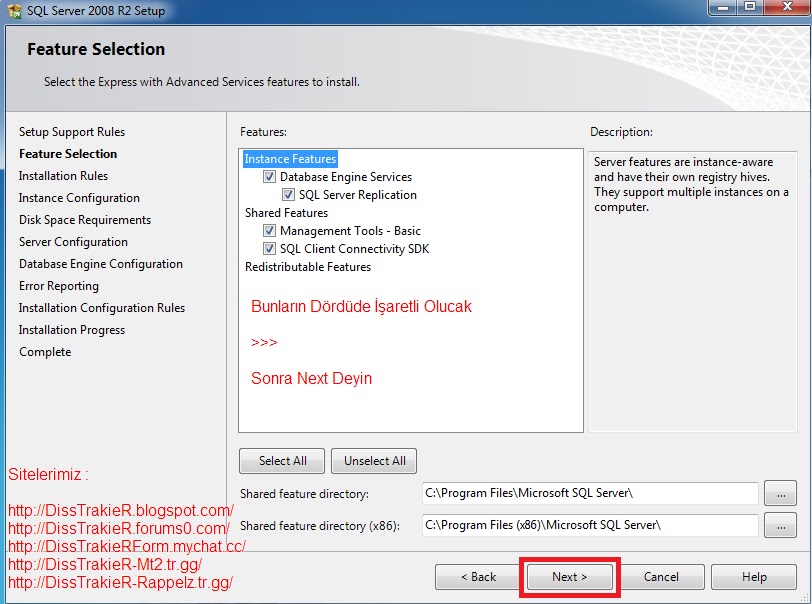Edit the Shared feature directory path field

[x=590, y=493]
